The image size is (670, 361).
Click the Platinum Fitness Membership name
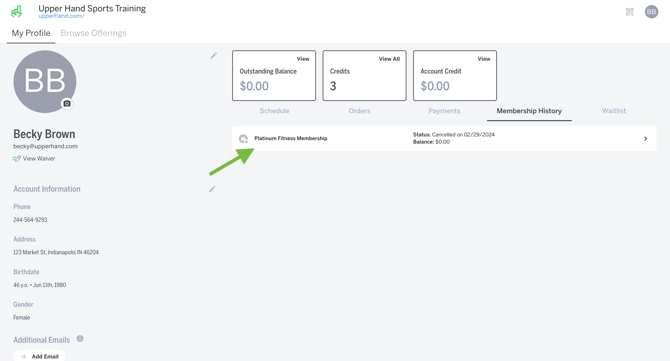click(291, 138)
